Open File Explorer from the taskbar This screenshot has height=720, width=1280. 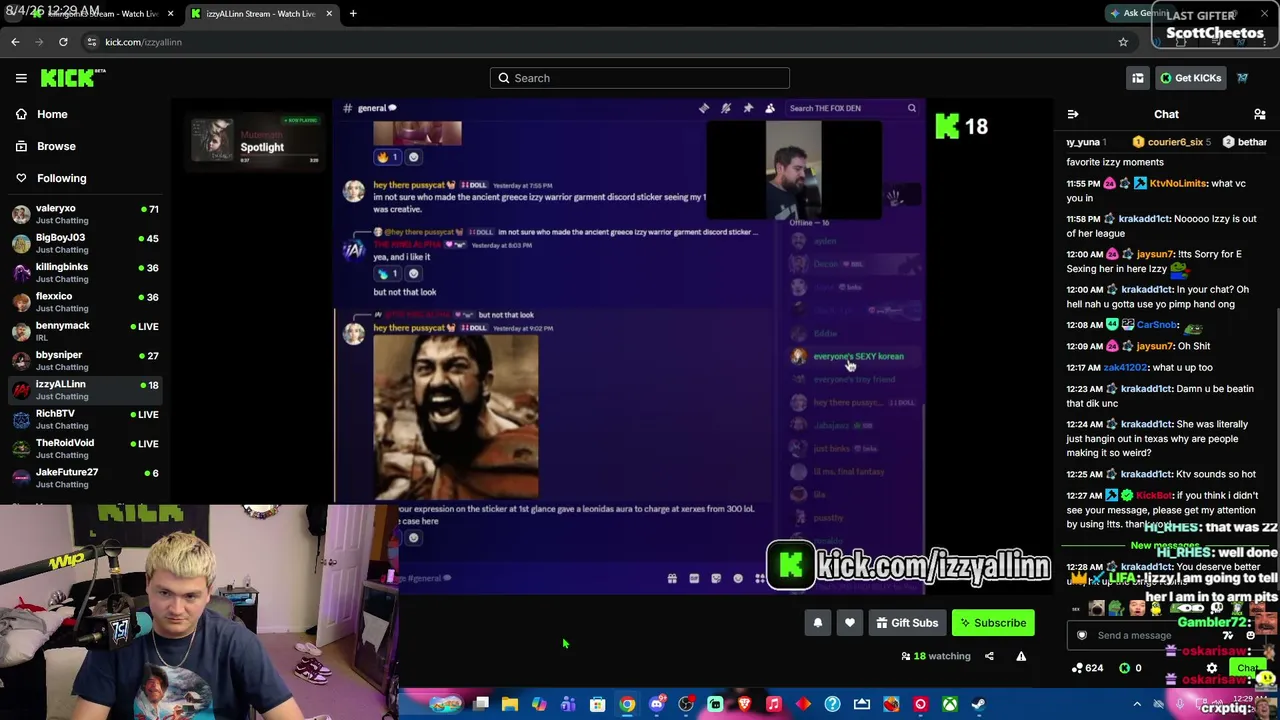510,705
